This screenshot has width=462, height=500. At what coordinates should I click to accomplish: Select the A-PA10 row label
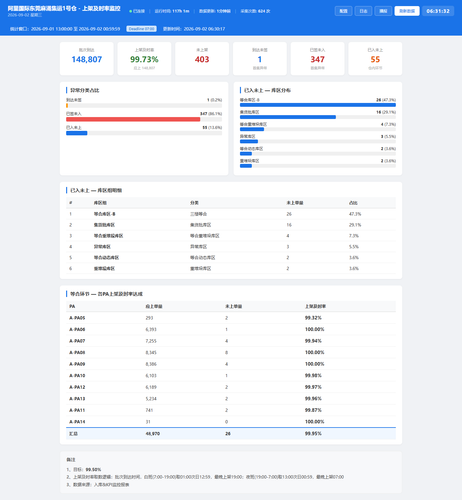77,376
